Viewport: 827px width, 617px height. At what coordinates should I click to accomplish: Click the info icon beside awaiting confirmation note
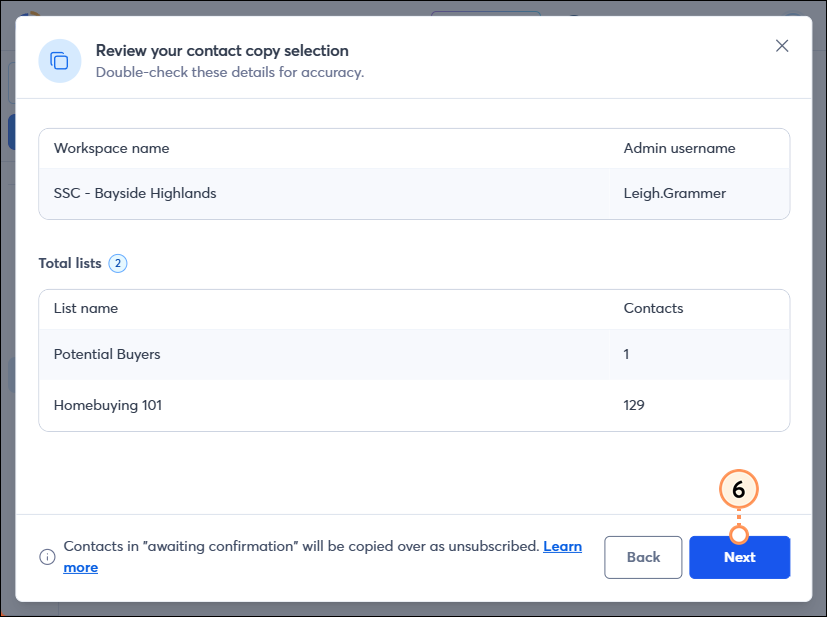tap(47, 556)
